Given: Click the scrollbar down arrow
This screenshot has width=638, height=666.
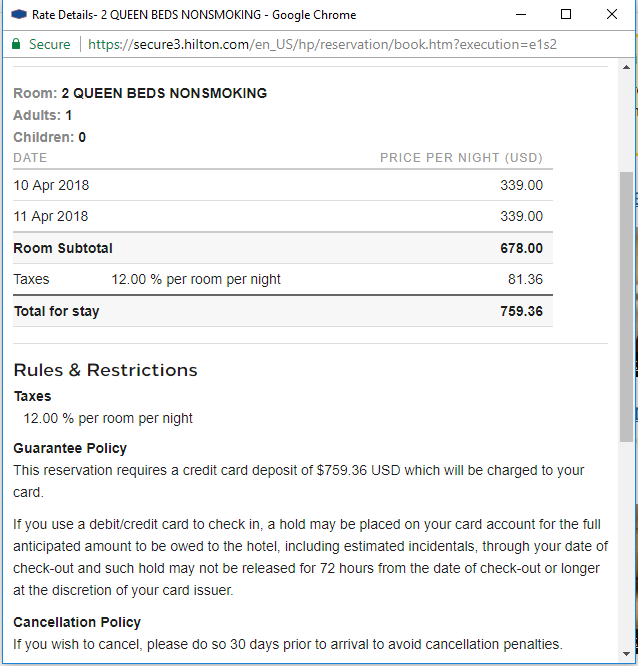Looking at the screenshot, I should click(626, 654).
